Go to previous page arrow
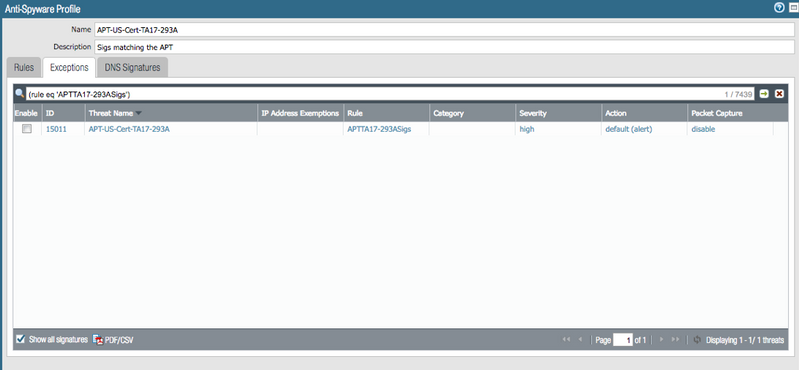 click(x=580, y=339)
